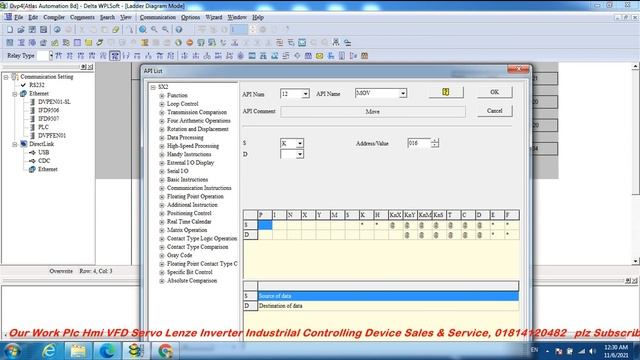Expand the Function category
640x360 pixels.
click(162, 96)
